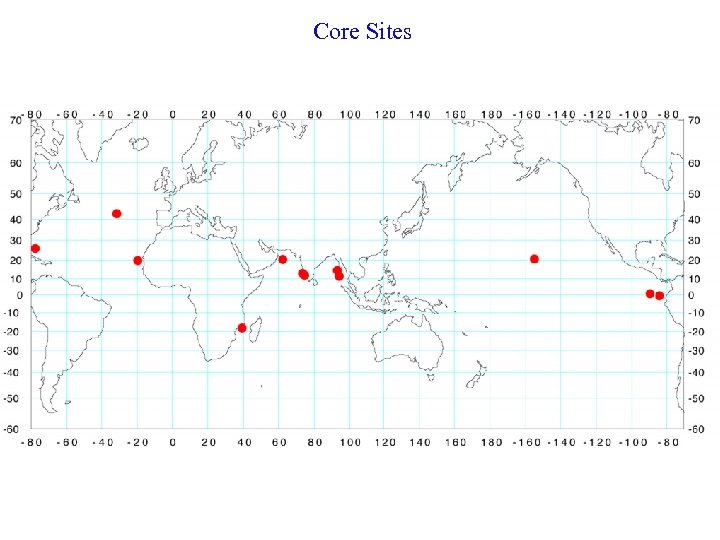Select the North Atlantic core site dot near 42°N

117,214
